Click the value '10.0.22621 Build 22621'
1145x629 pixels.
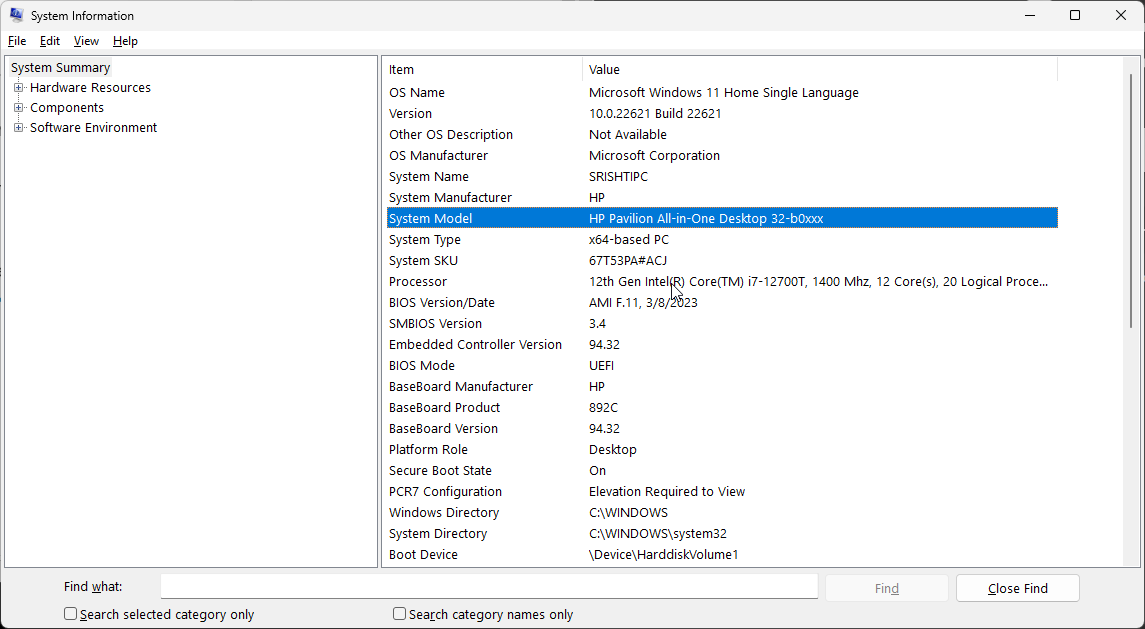coord(655,114)
